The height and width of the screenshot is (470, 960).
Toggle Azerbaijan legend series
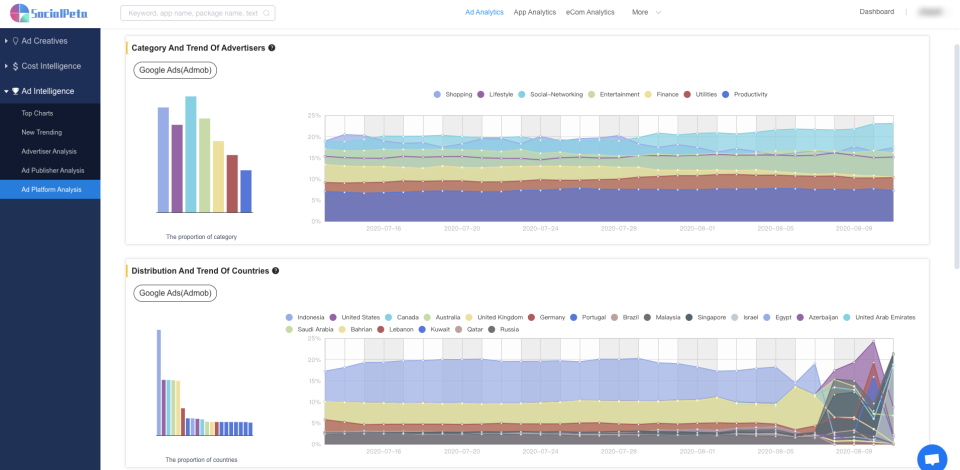coord(817,317)
